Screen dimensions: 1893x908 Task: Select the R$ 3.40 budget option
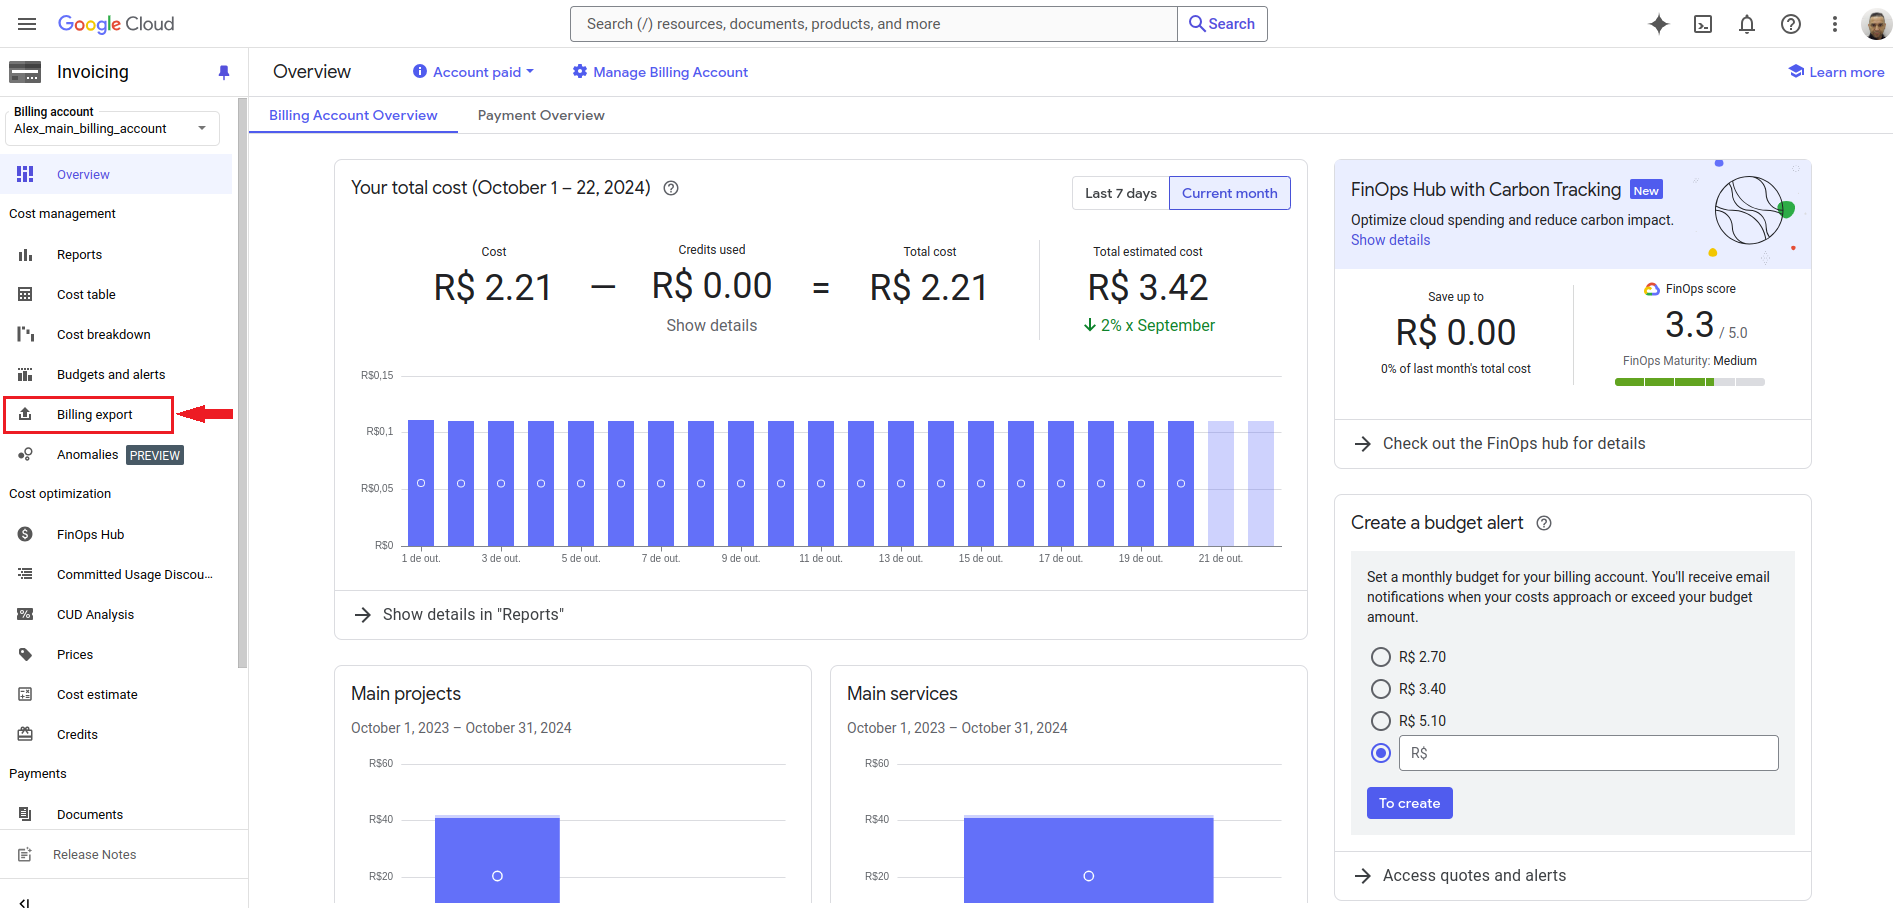tap(1381, 689)
